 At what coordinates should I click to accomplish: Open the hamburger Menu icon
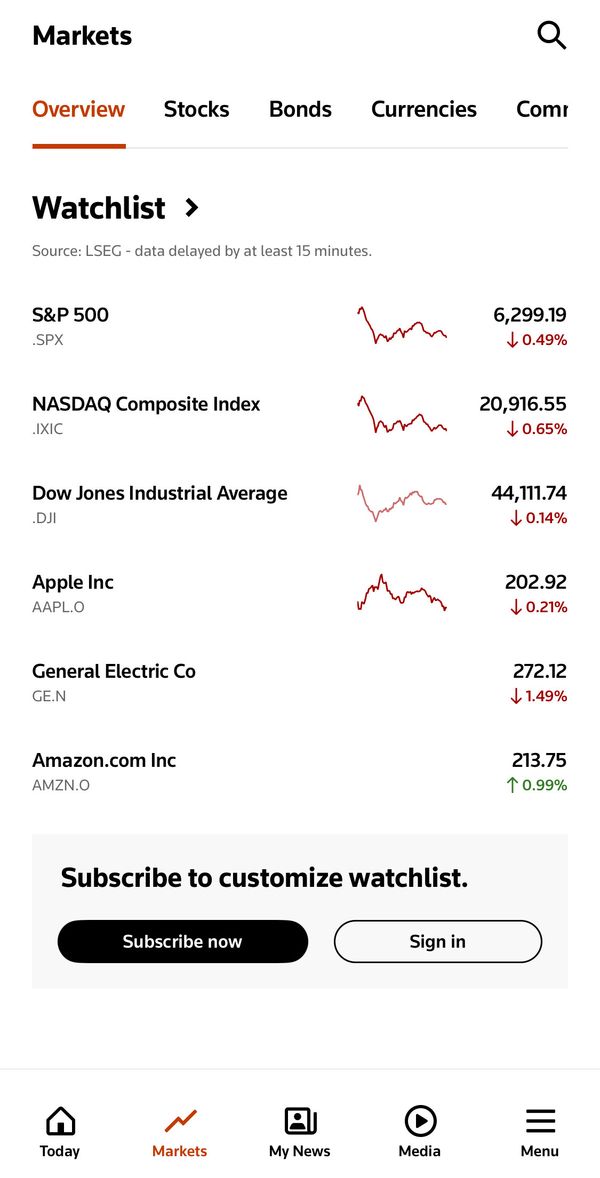pyautogui.click(x=540, y=1121)
